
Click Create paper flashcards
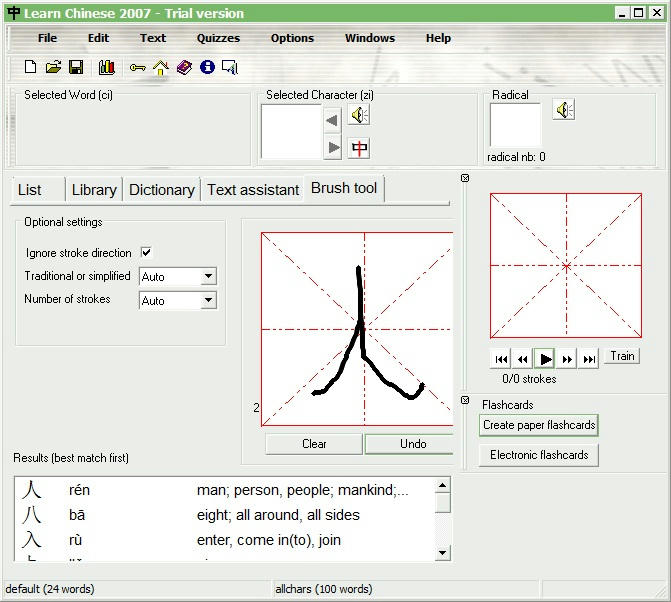tap(539, 425)
